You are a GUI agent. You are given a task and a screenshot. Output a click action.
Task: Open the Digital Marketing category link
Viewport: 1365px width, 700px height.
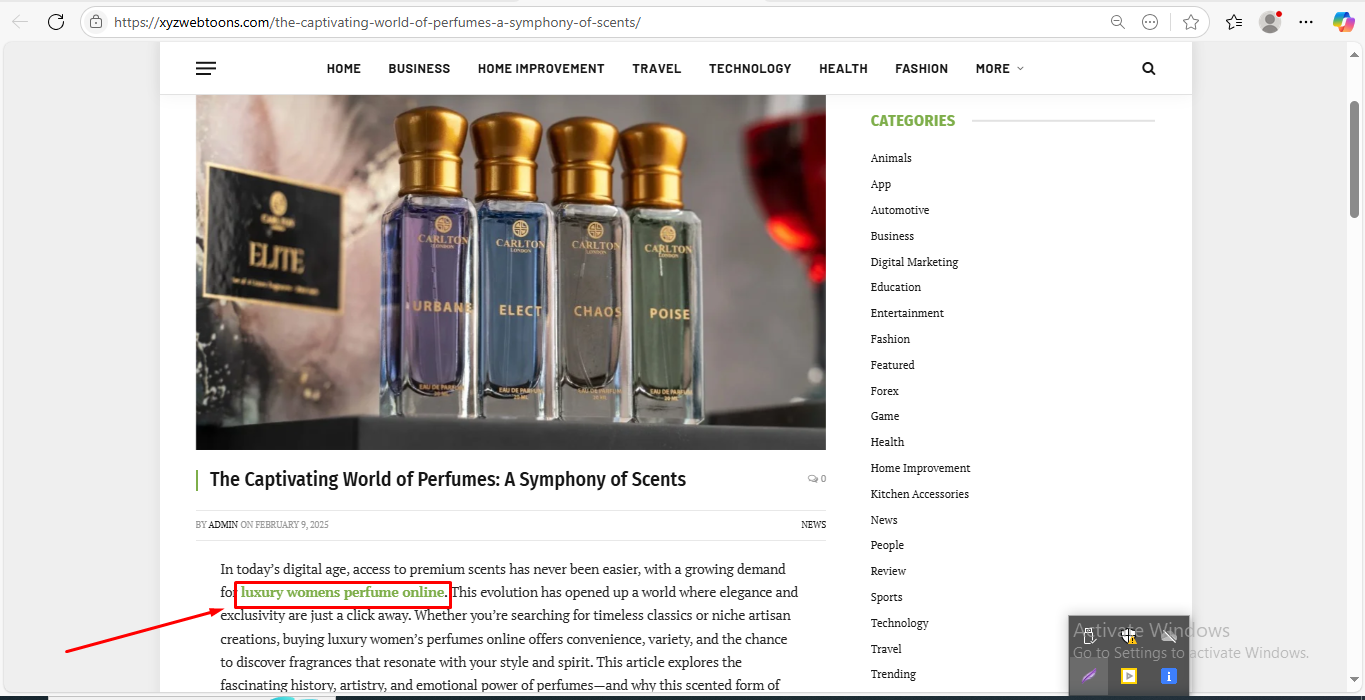[914, 262]
